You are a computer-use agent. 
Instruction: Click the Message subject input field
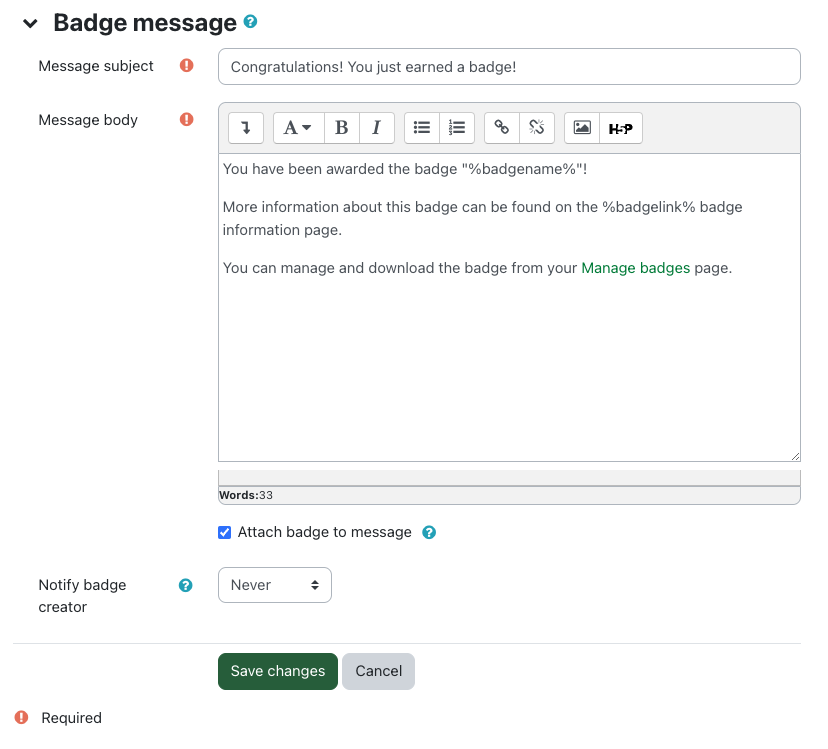click(x=508, y=67)
